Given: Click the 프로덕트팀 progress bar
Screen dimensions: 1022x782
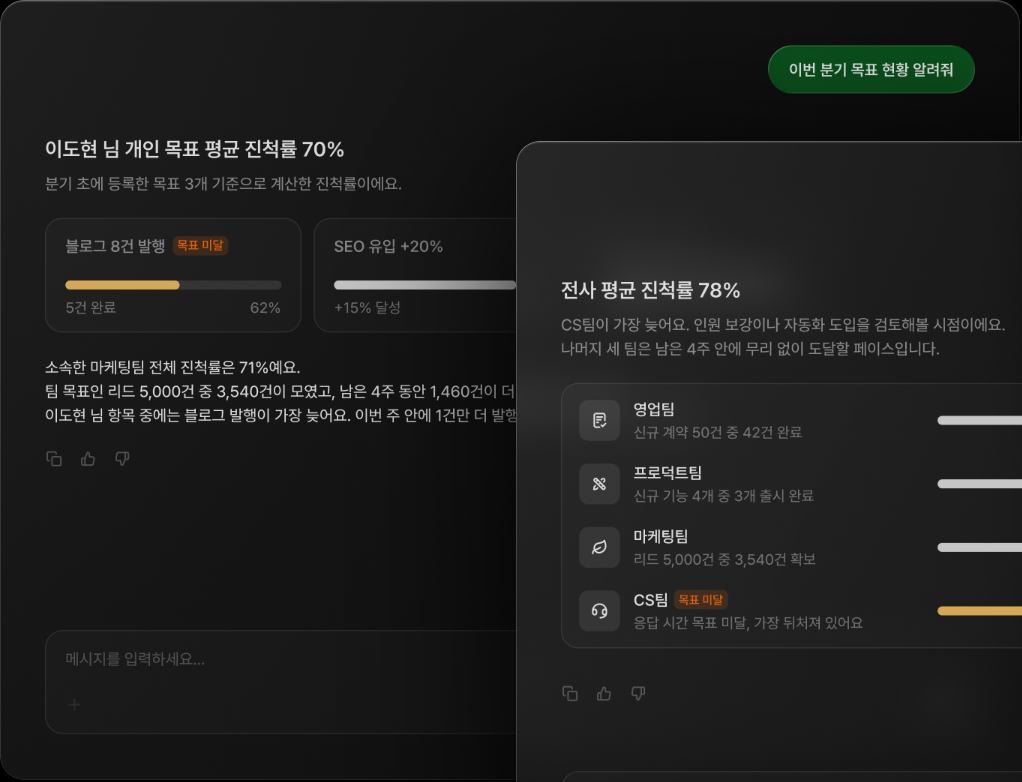Looking at the screenshot, I should pos(980,484).
